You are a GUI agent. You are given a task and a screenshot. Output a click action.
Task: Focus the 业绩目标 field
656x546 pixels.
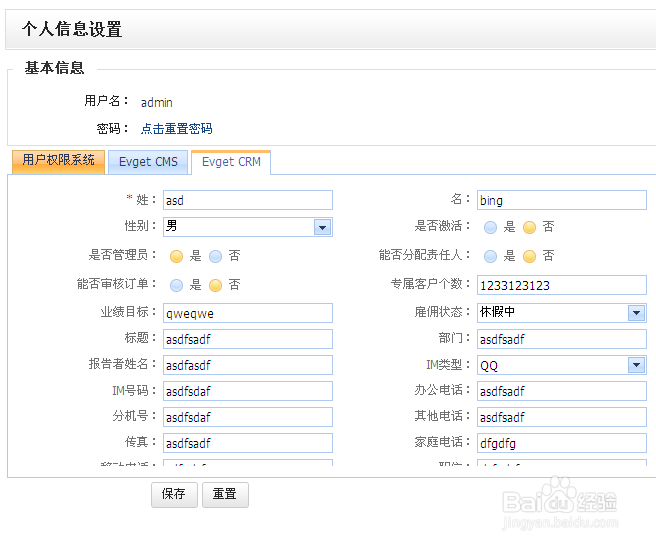pos(247,313)
